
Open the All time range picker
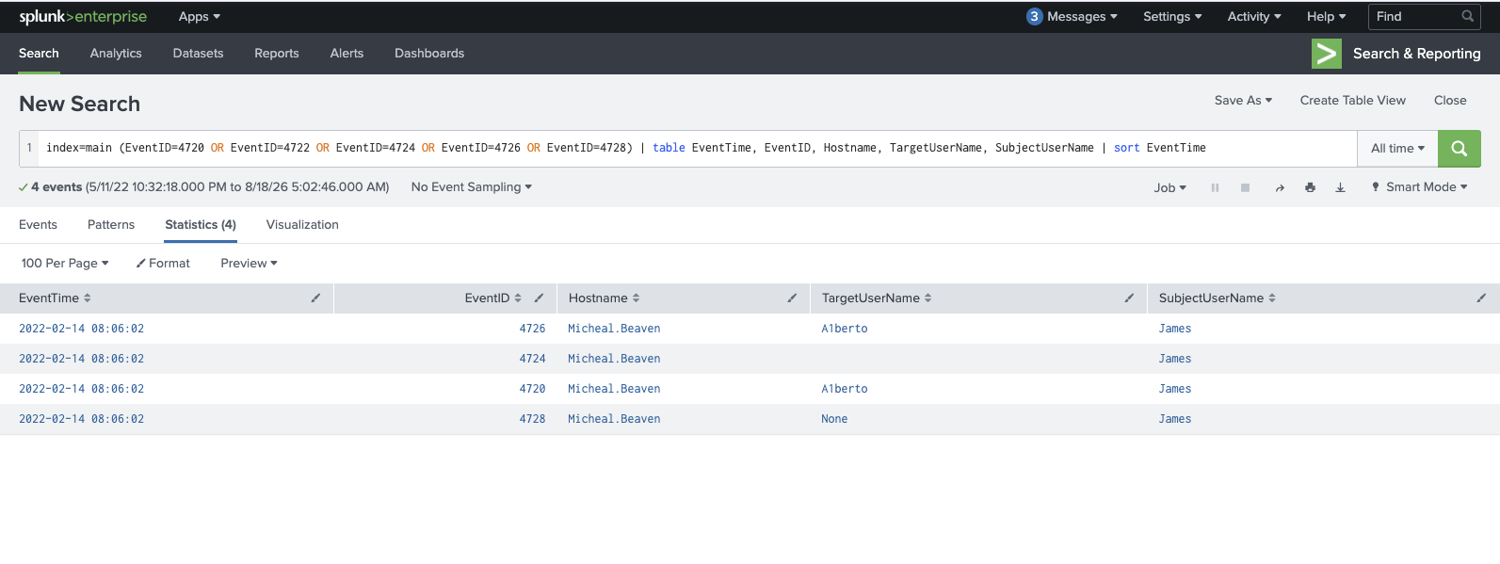[1397, 148]
